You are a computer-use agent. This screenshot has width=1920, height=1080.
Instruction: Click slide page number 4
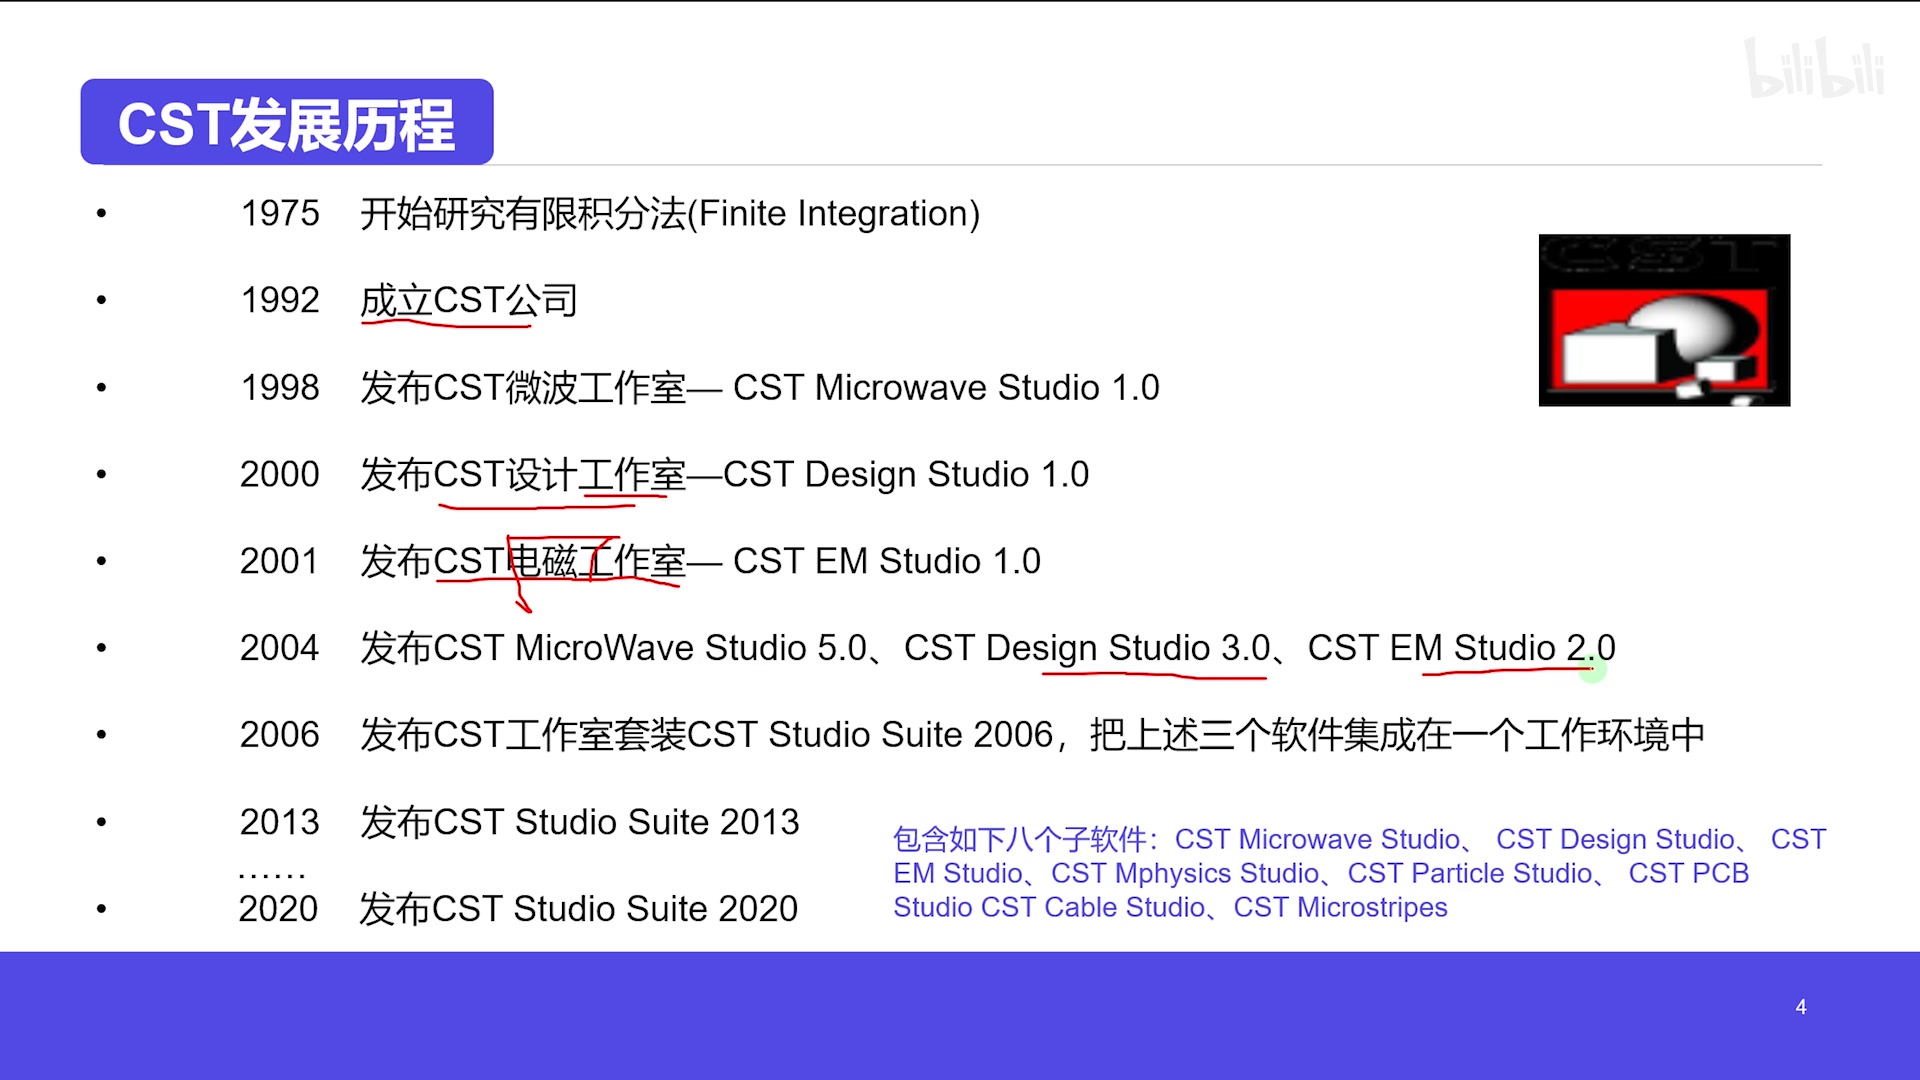click(1801, 1007)
